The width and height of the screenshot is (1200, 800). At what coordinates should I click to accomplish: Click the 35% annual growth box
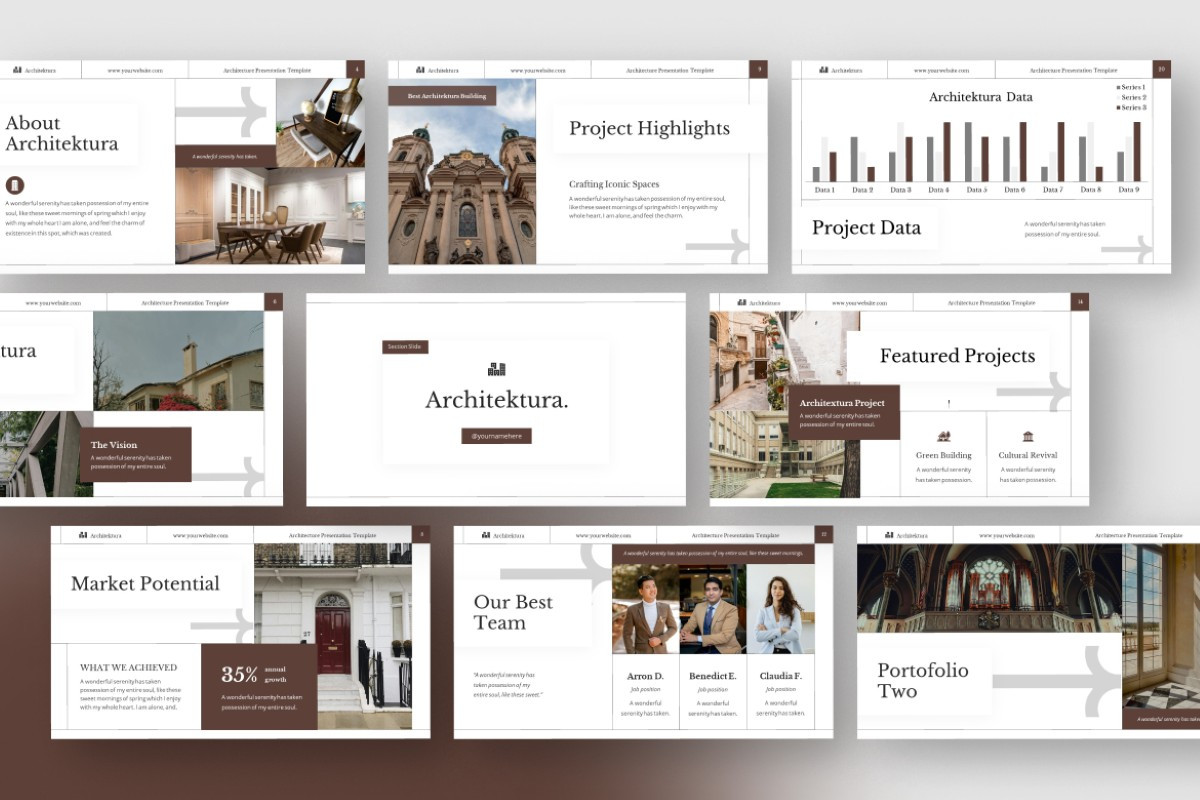tap(259, 686)
